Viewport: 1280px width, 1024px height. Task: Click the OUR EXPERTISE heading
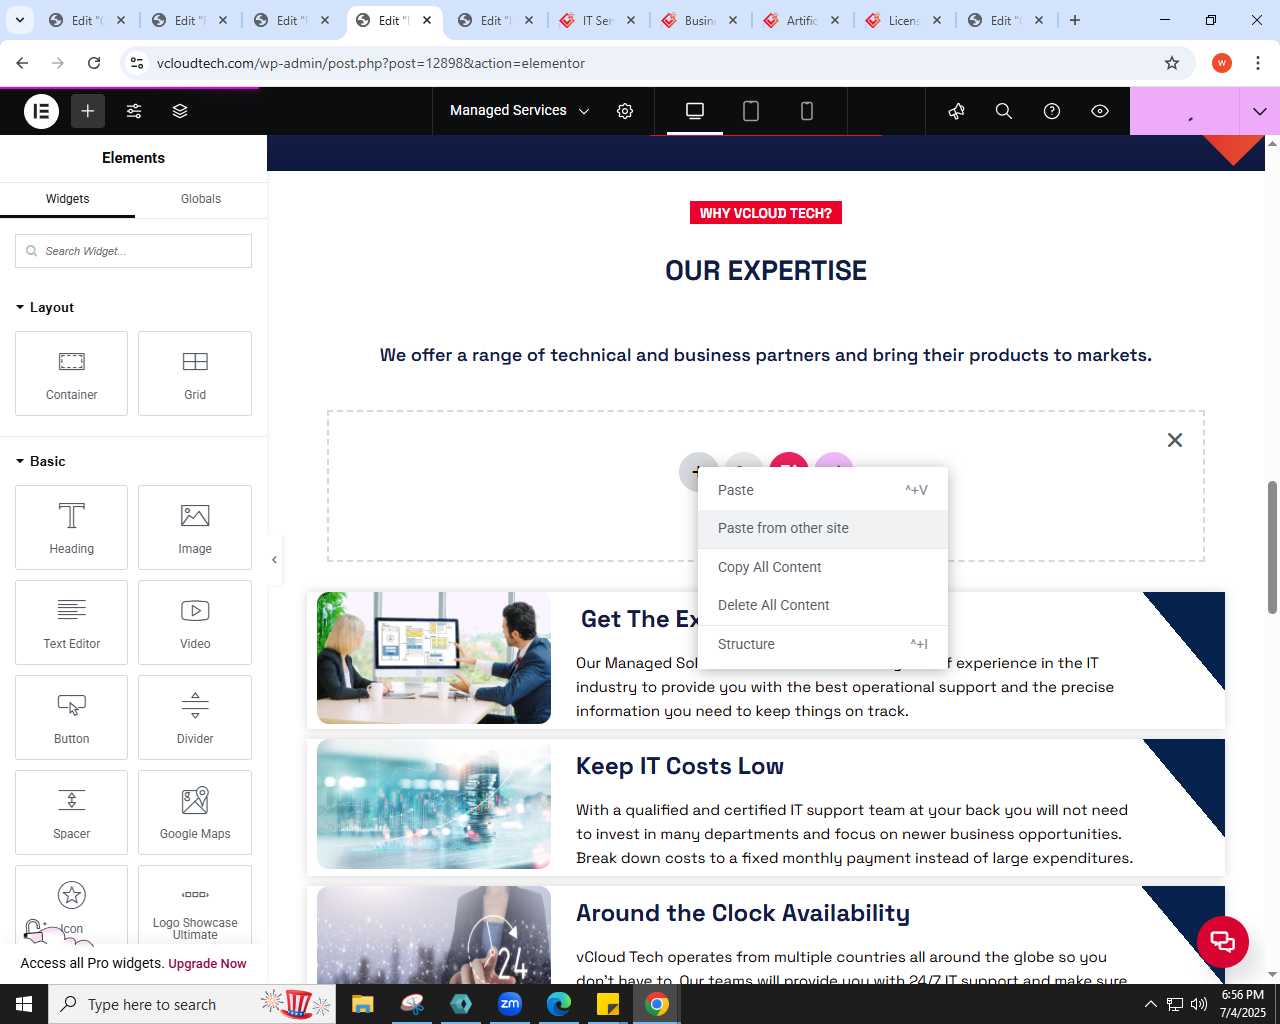coord(766,271)
